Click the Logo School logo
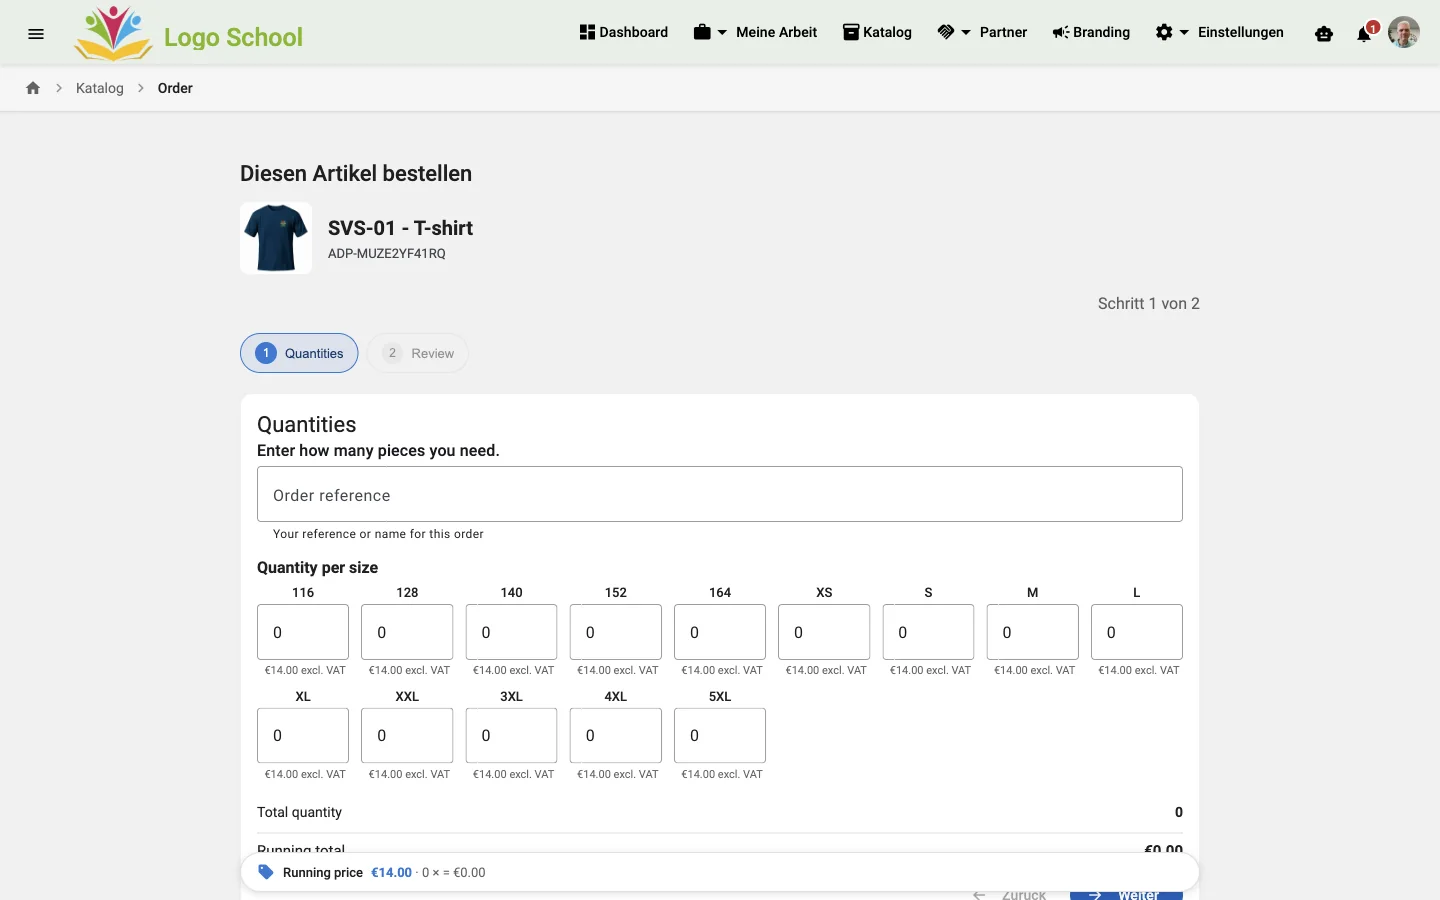Image resolution: width=1440 pixels, height=900 pixels. click(188, 33)
